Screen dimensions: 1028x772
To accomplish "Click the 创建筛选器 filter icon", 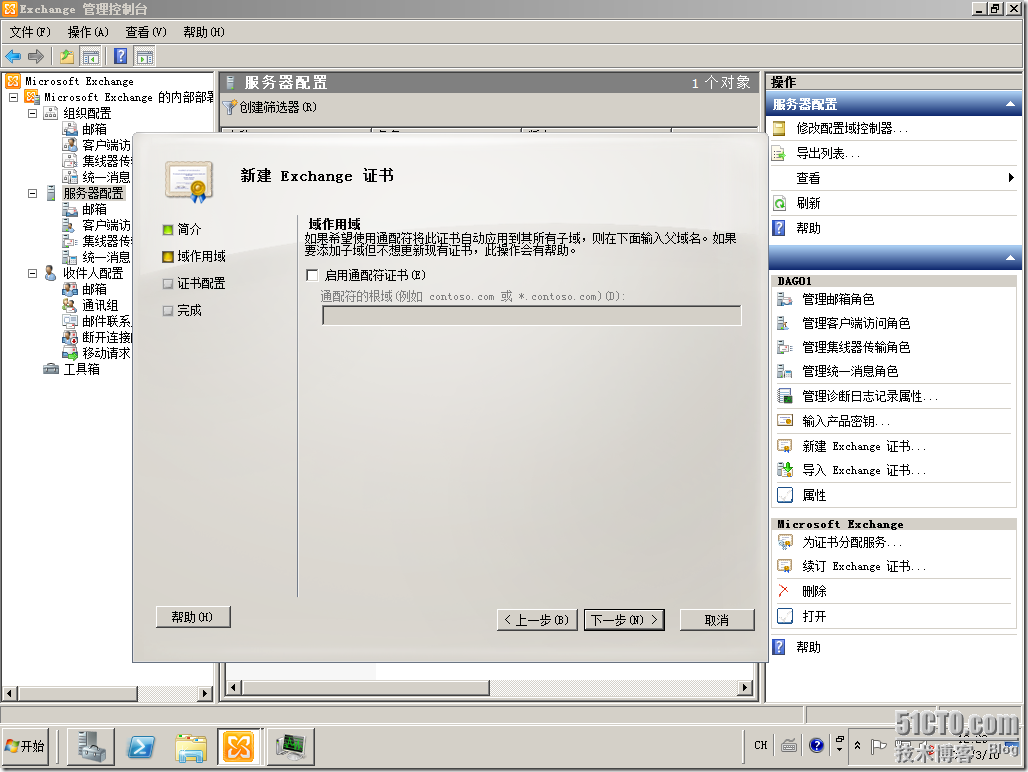I will tap(230, 107).
